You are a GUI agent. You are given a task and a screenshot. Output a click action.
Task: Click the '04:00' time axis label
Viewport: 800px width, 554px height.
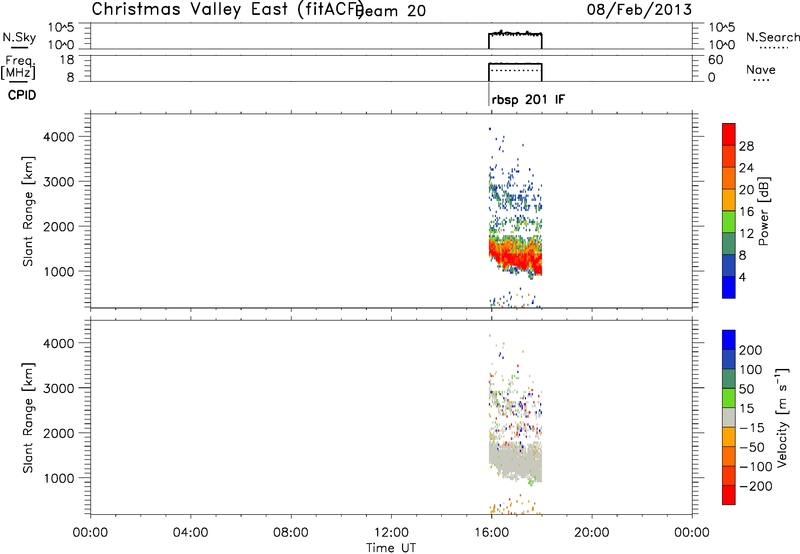190,533
